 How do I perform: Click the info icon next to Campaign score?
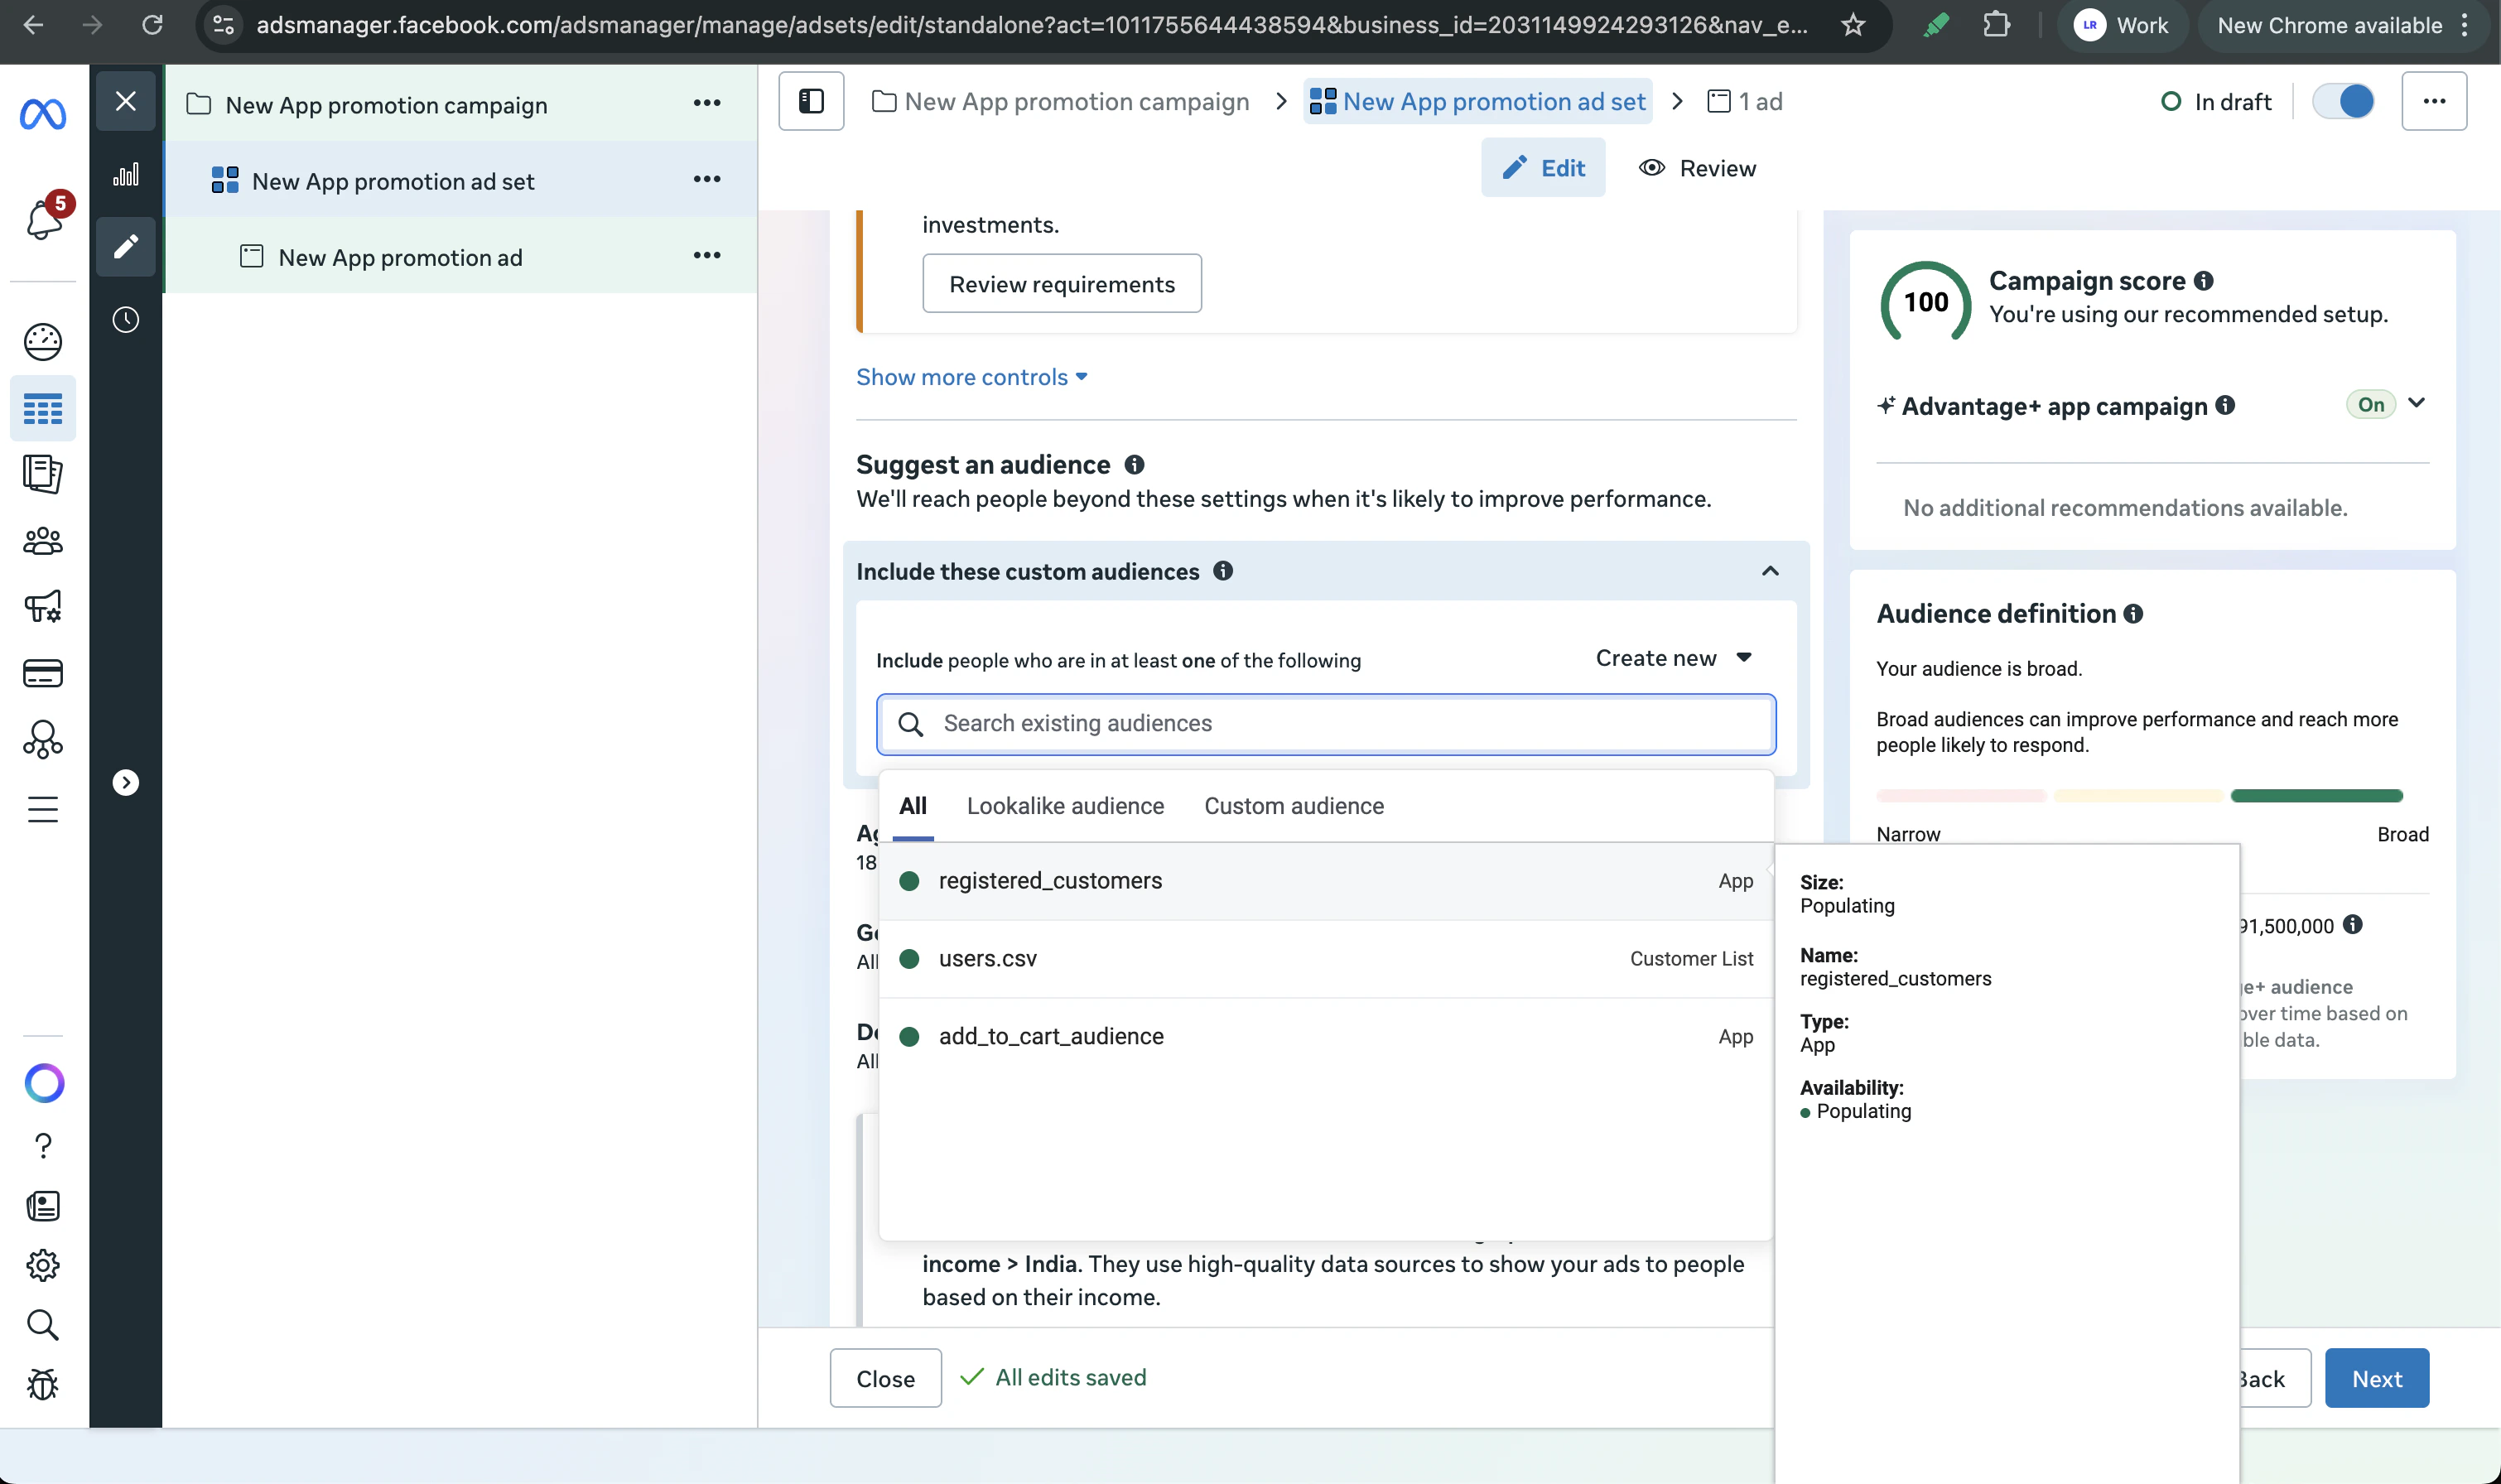[2203, 281]
